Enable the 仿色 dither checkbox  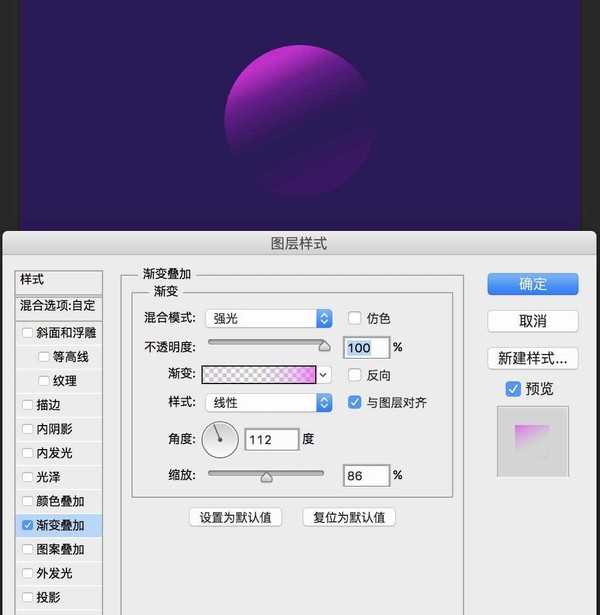click(354, 319)
